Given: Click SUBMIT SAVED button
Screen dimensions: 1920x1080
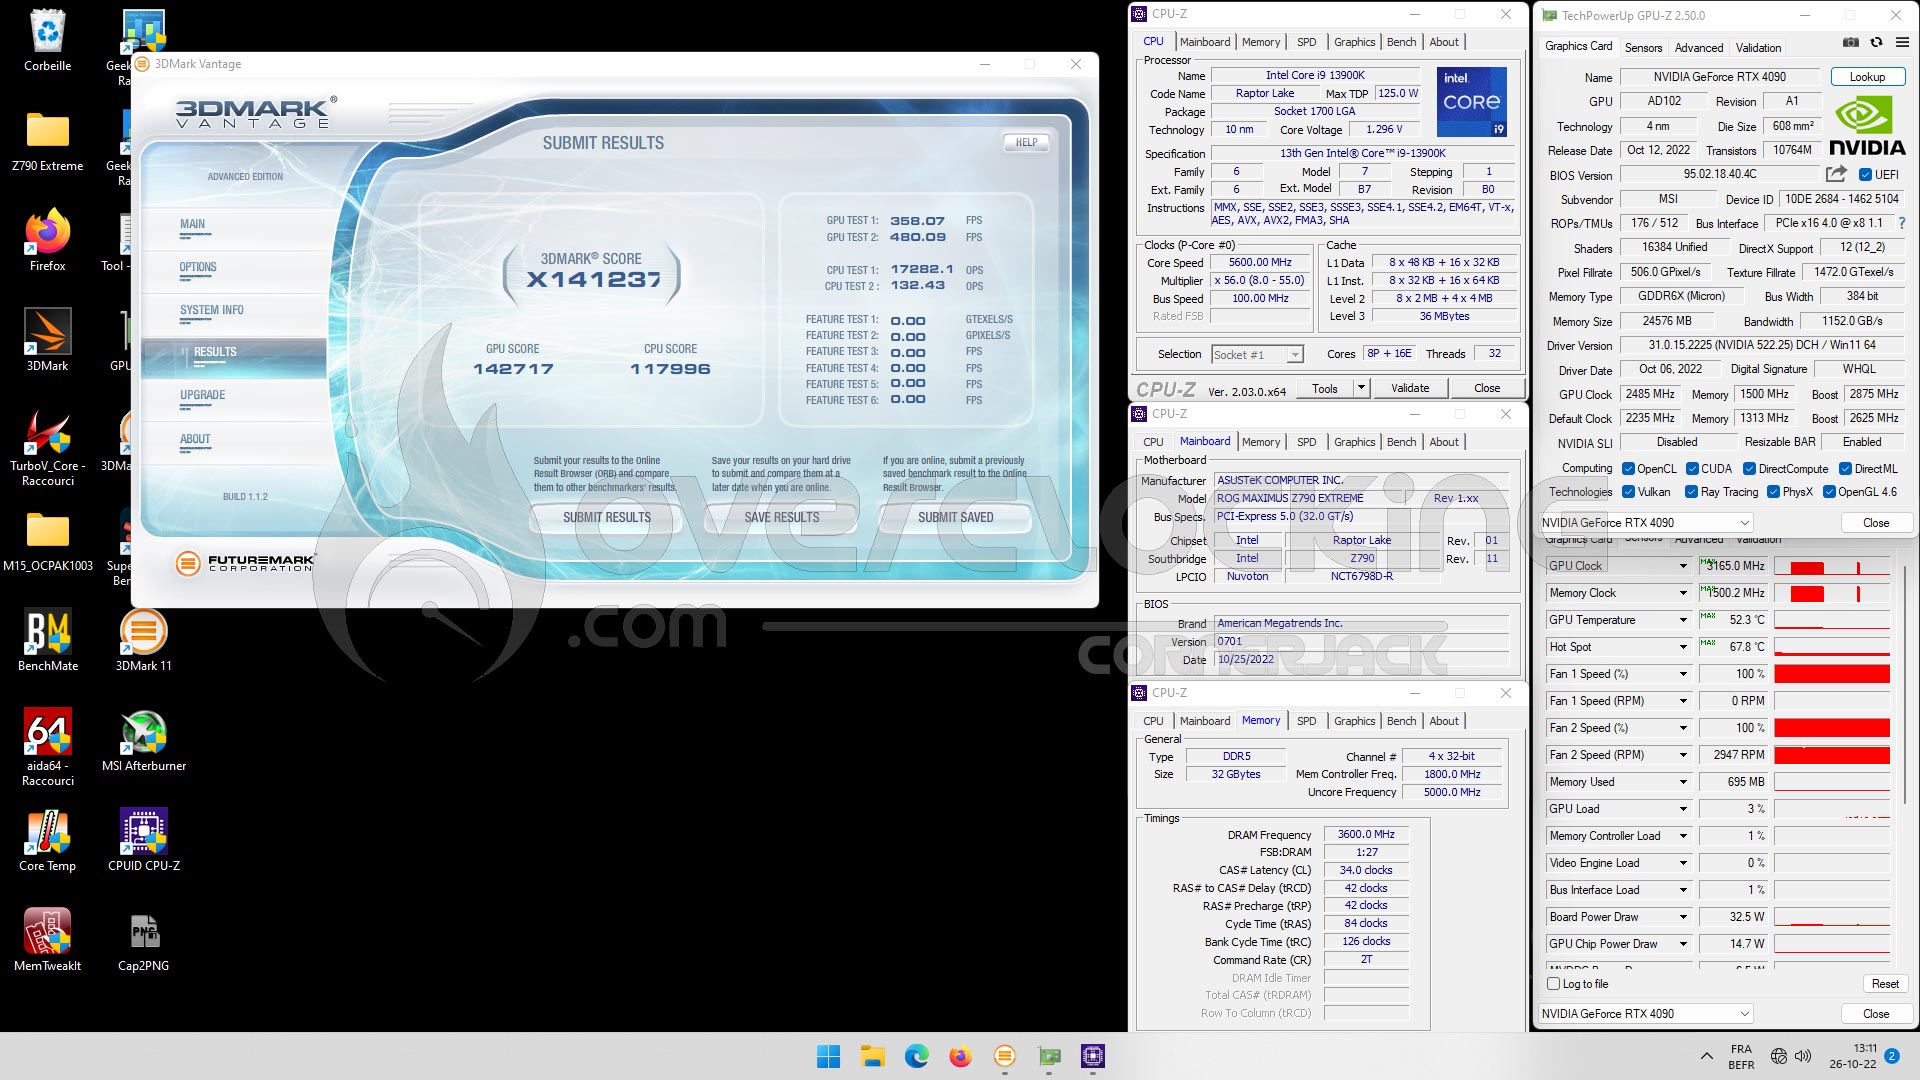Looking at the screenshot, I should (x=955, y=518).
